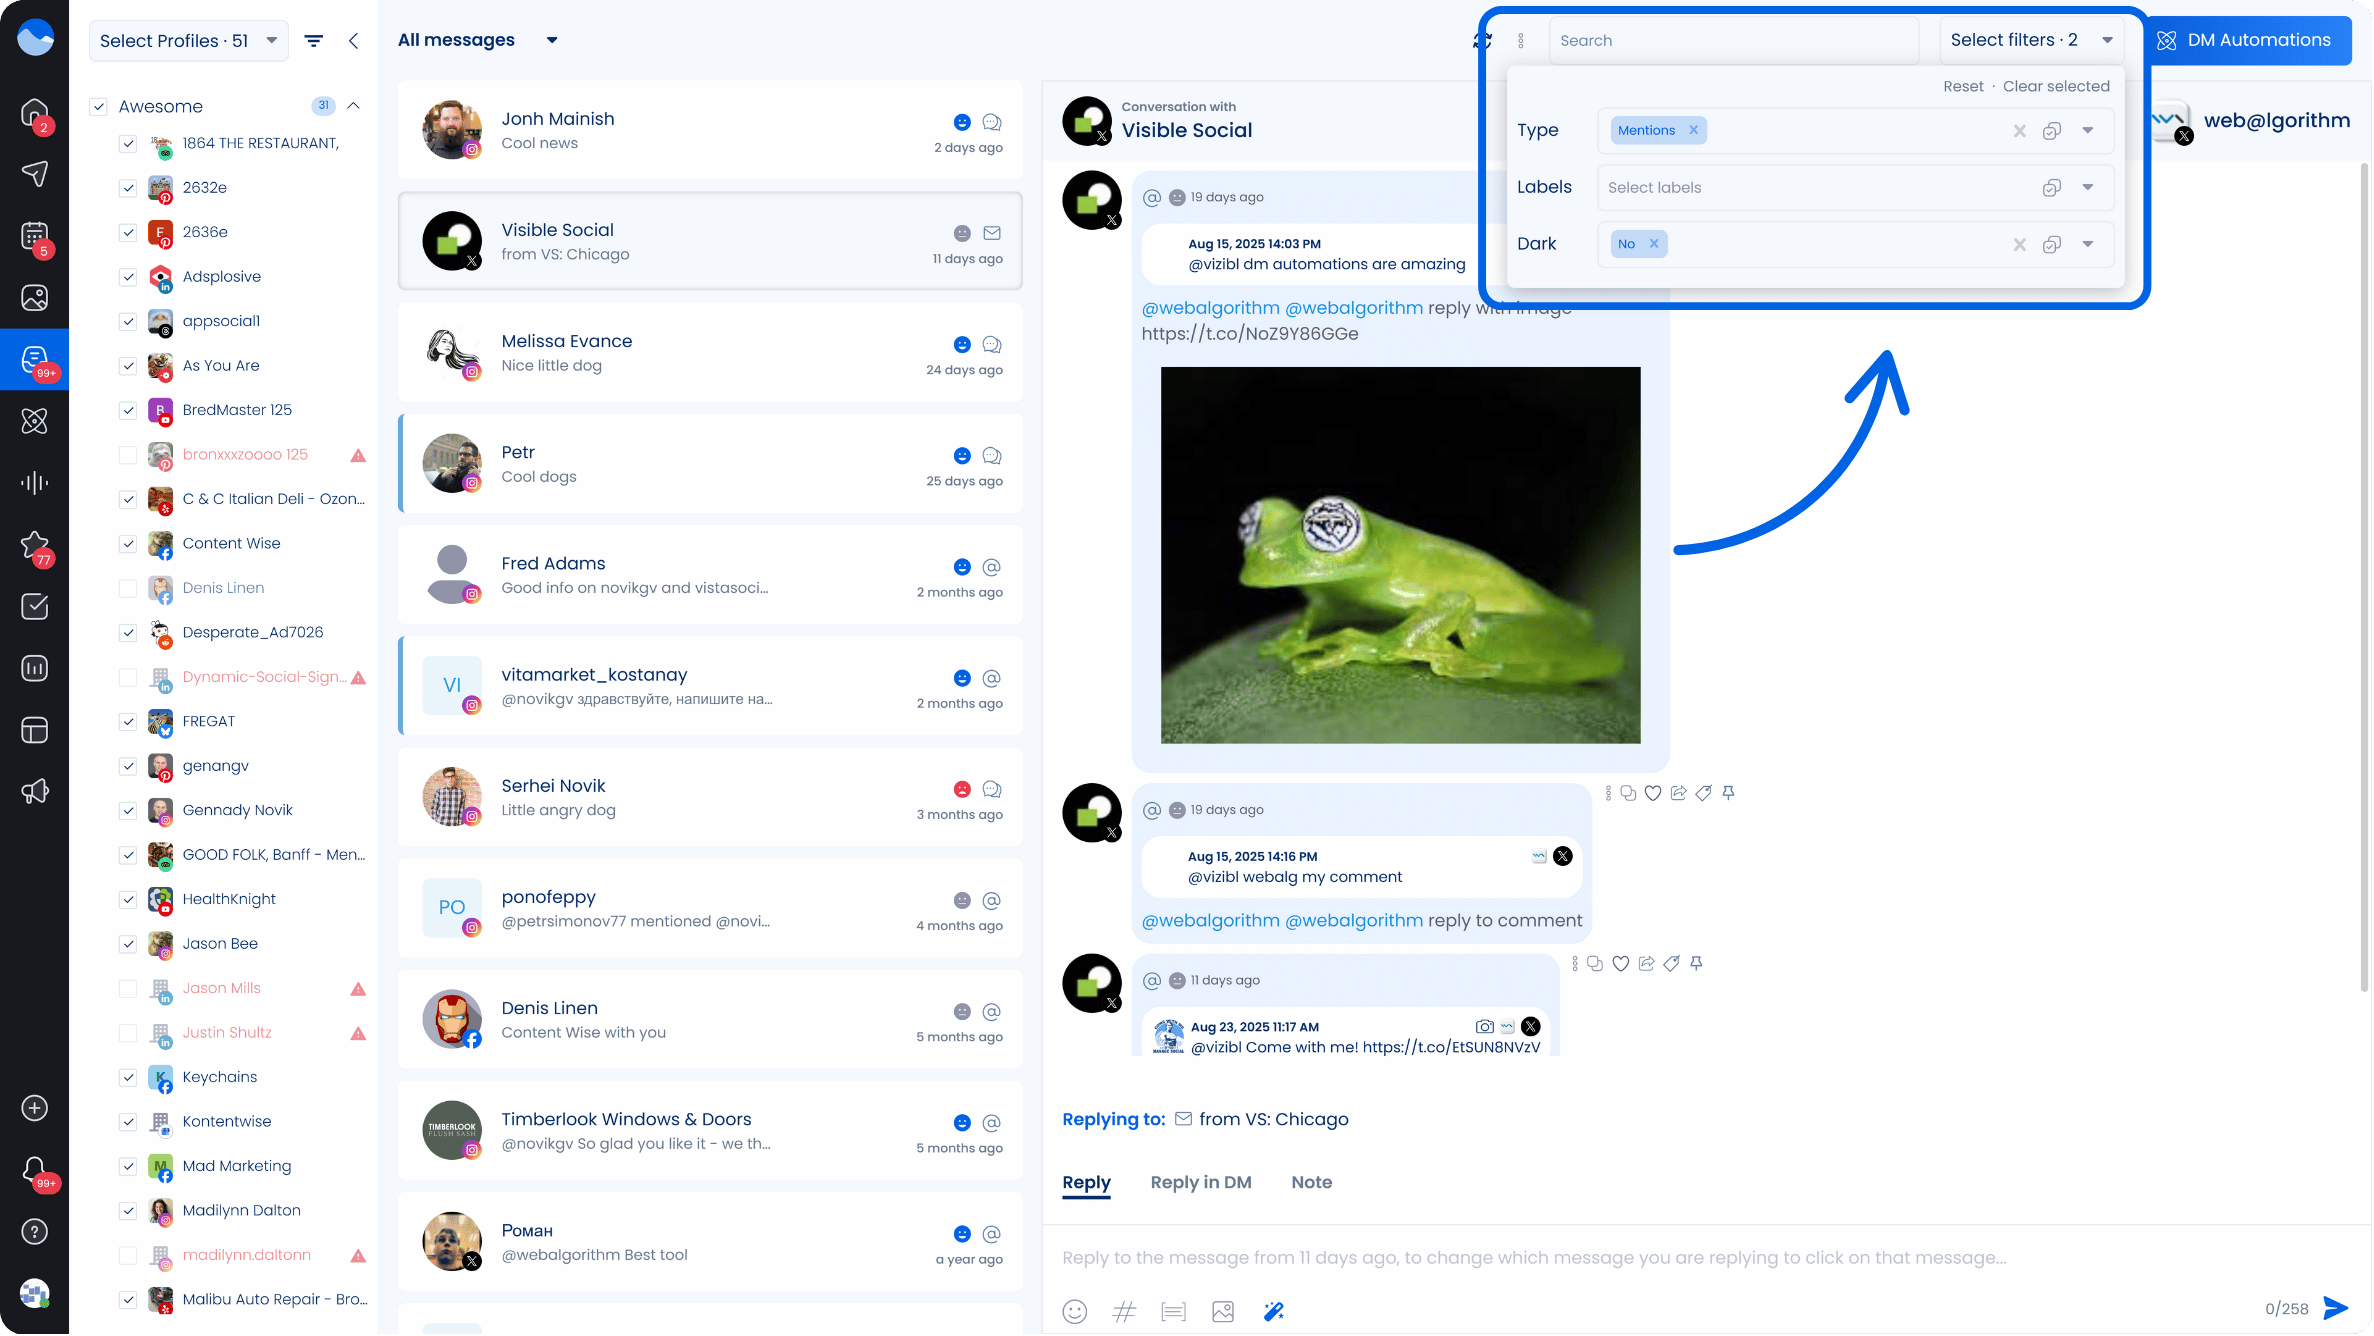The height and width of the screenshot is (1336, 2374).
Task: Pin the 11 days ago message
Action: 1697,965
